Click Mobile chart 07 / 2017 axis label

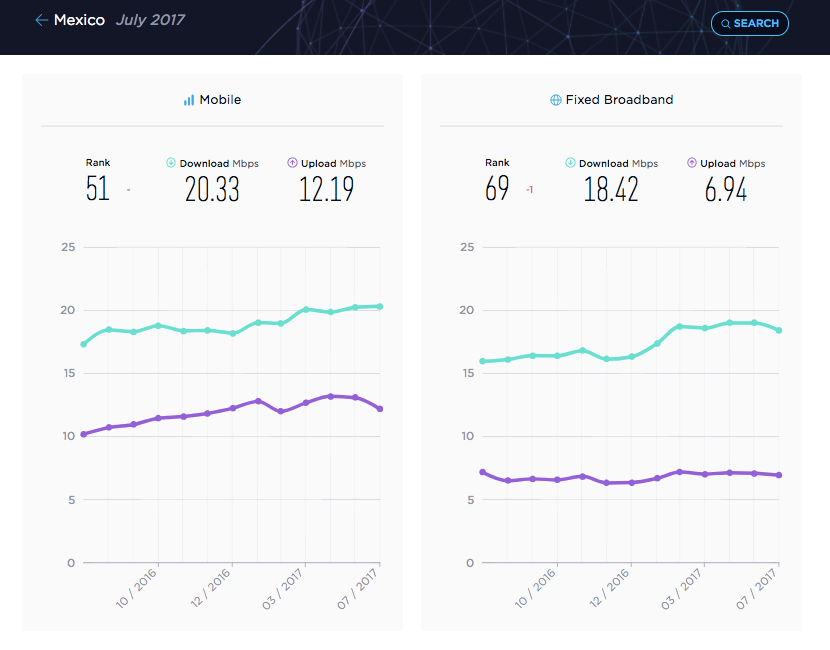pyautogui.click(x=357, y=588)
